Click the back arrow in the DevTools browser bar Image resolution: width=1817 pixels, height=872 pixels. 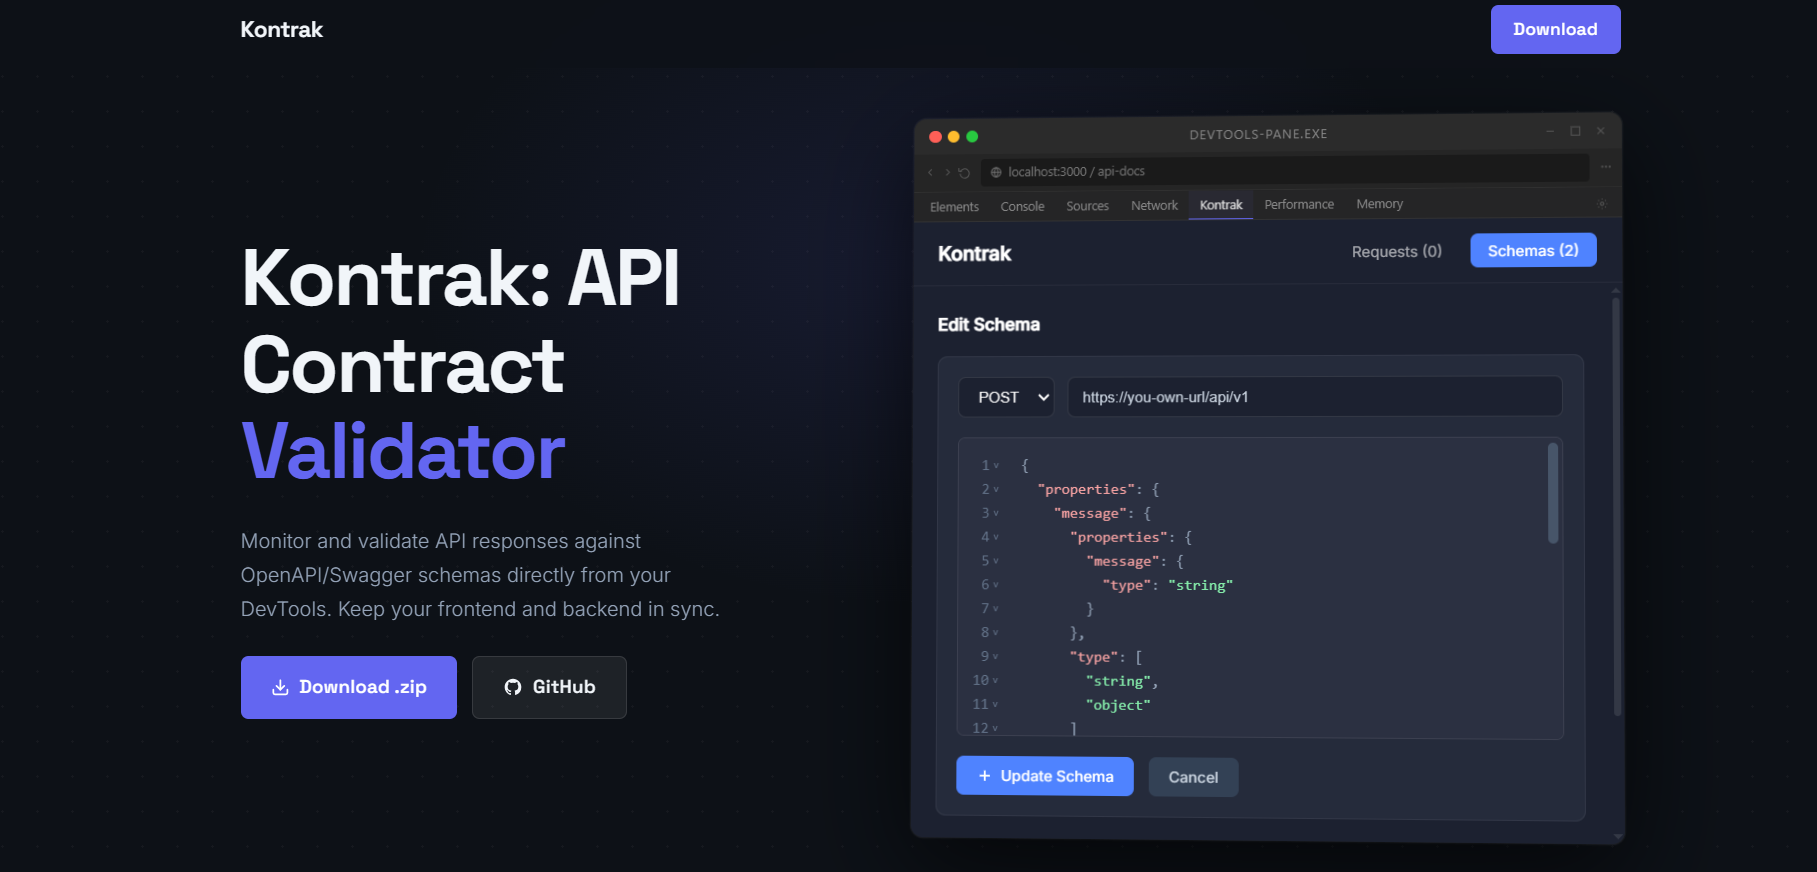click(930, 172)
